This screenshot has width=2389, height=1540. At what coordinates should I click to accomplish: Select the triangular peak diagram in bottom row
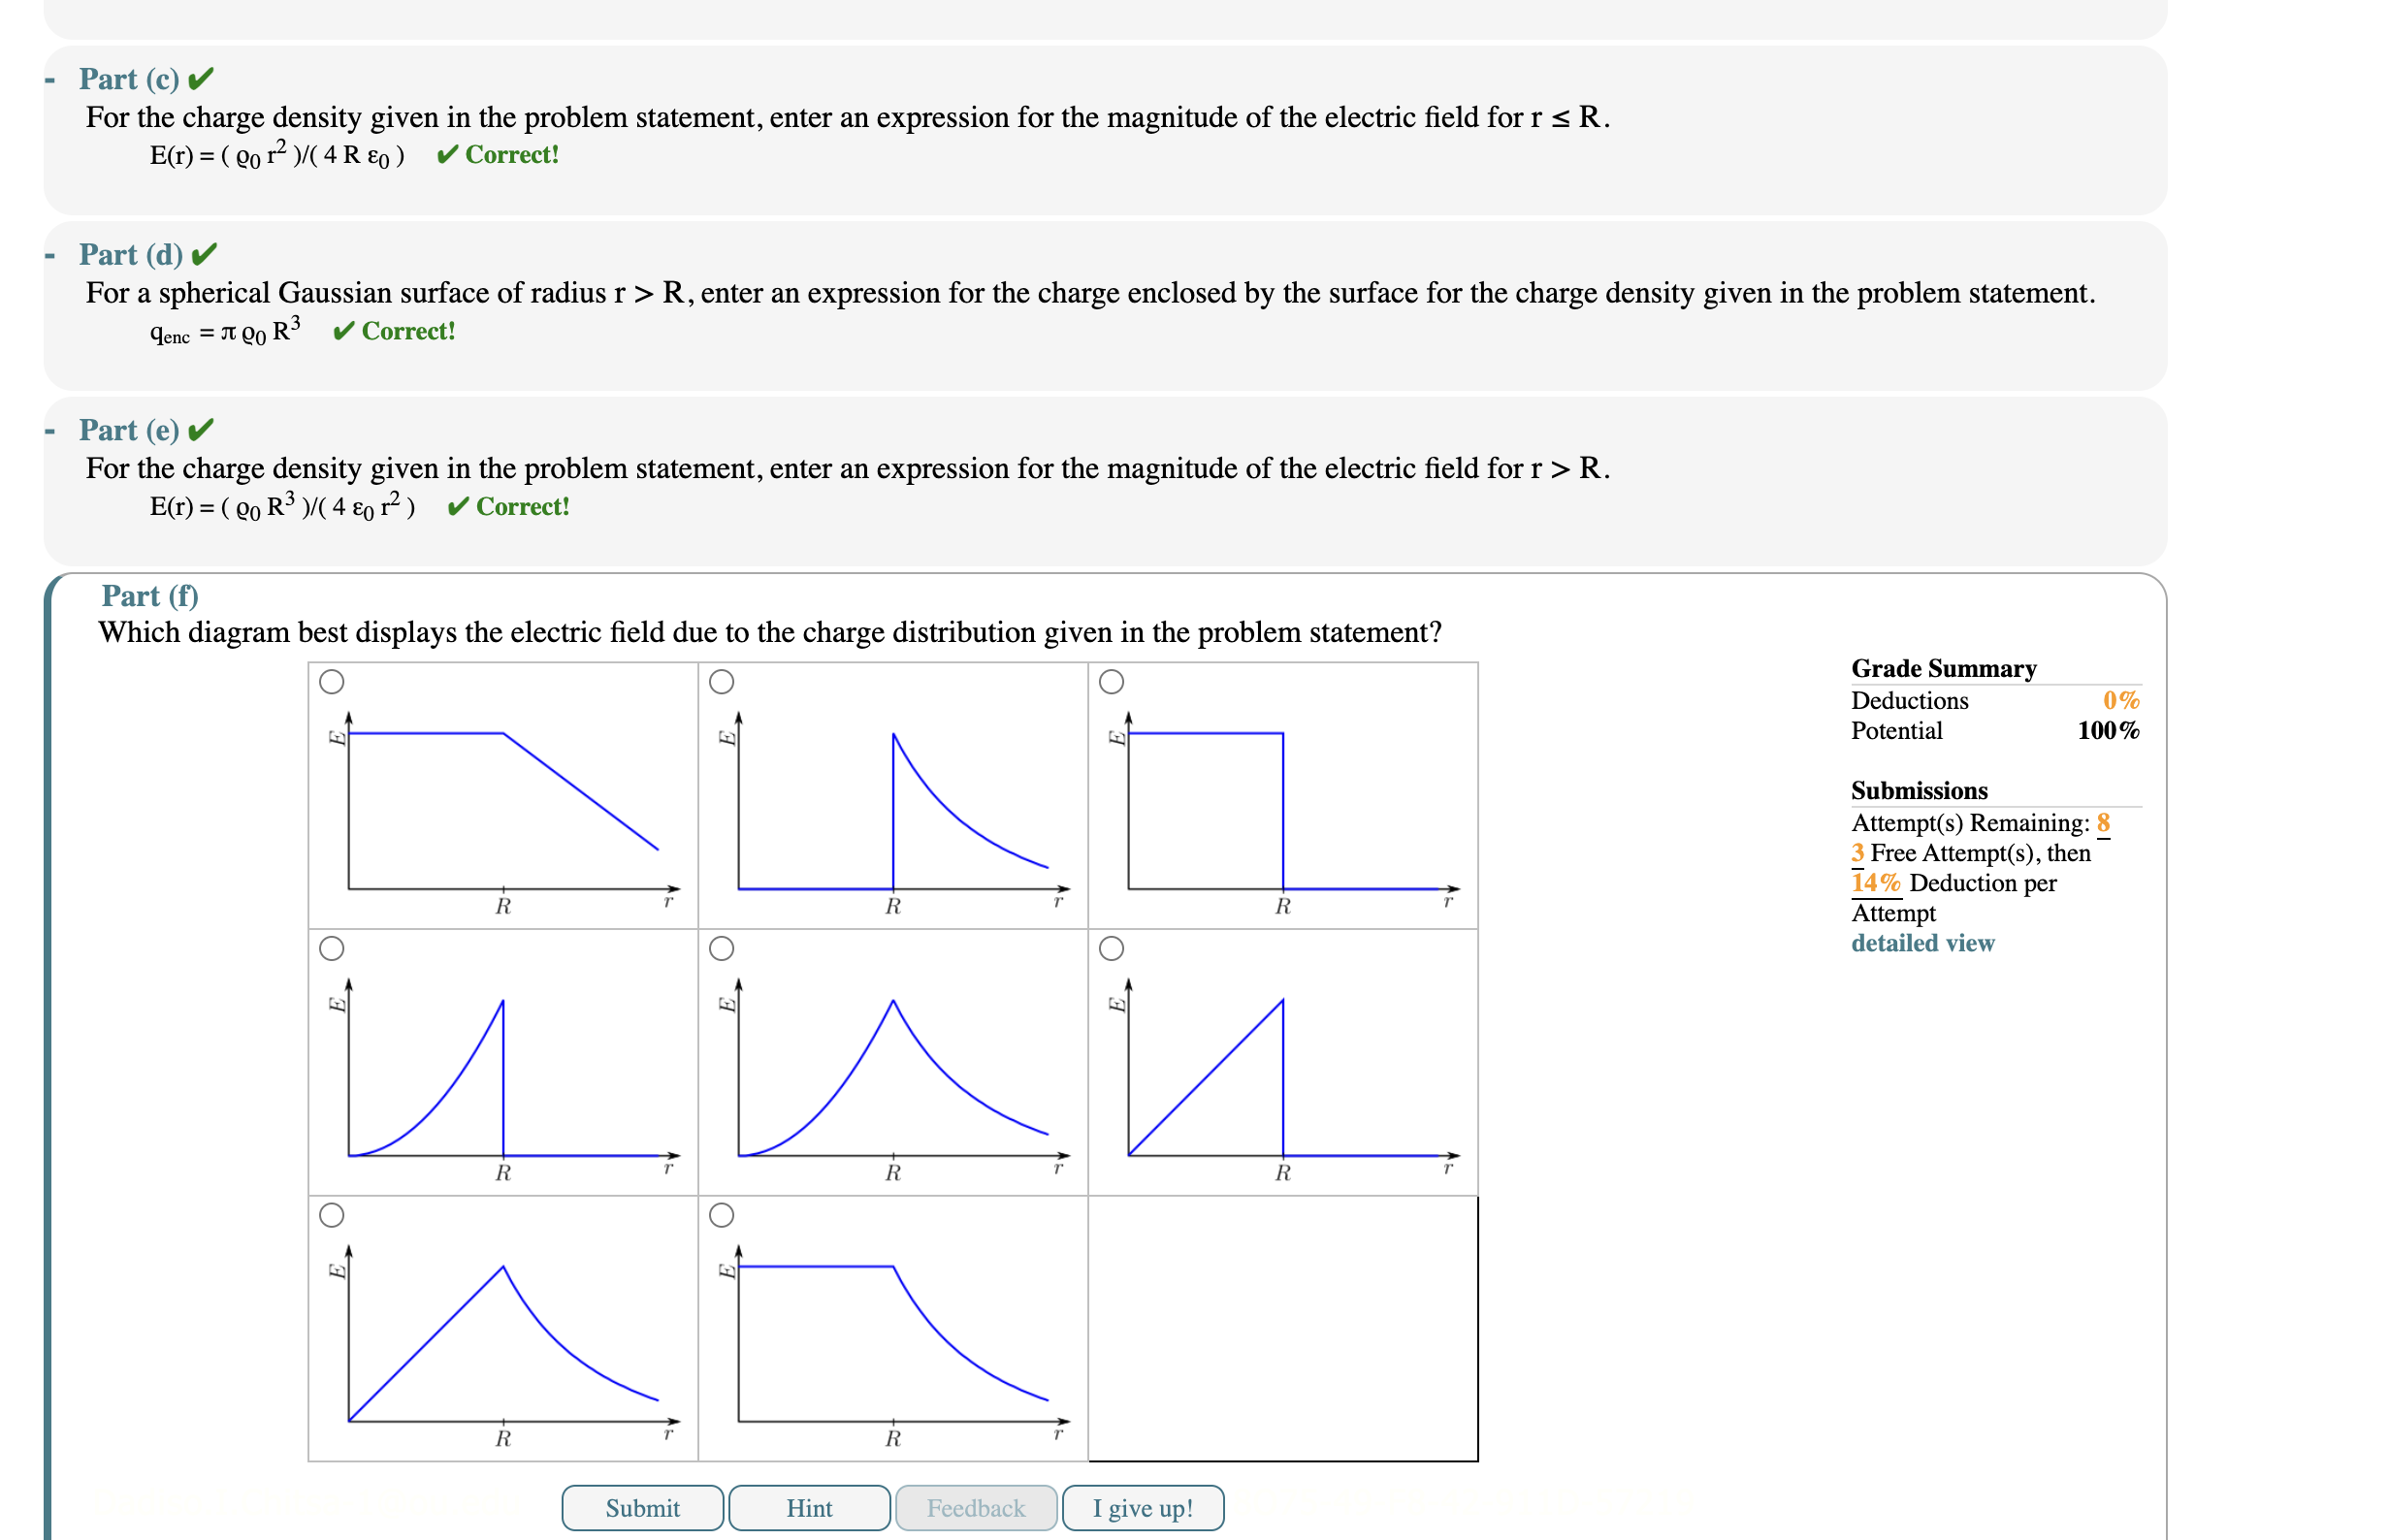tap(333, 1214)
